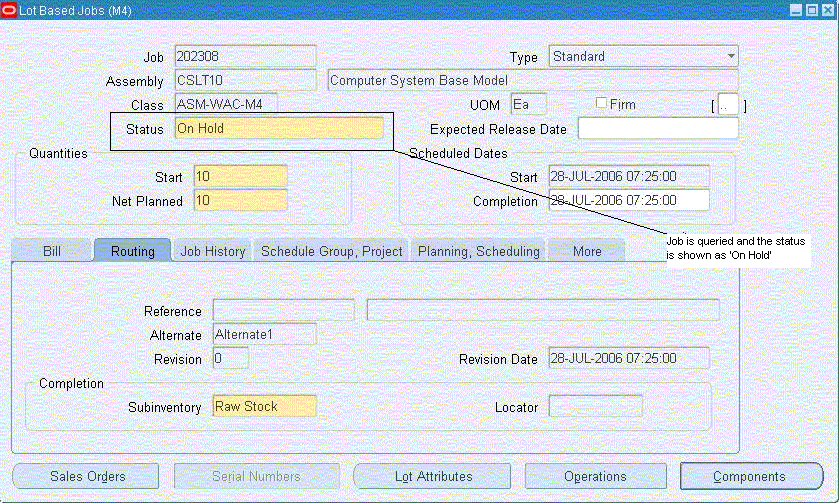Open the Components button
Screen dimensions: 839x503
pos(751,476)
